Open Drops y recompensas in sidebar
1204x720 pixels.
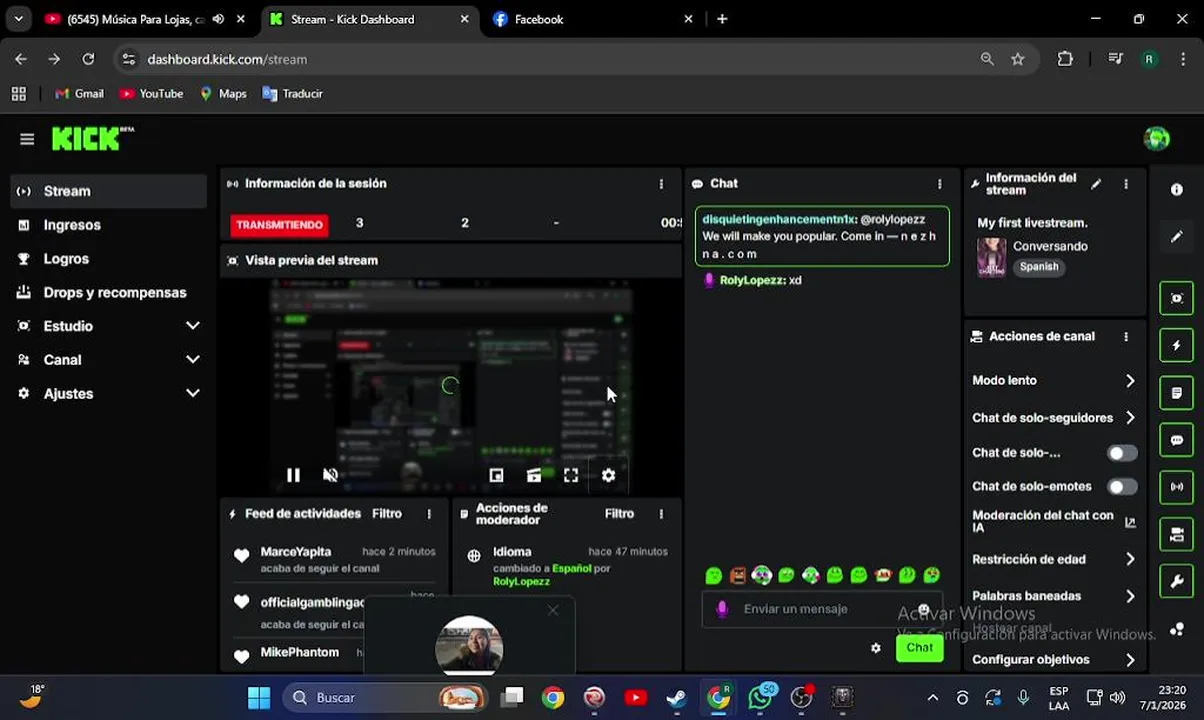coord(108,293)
